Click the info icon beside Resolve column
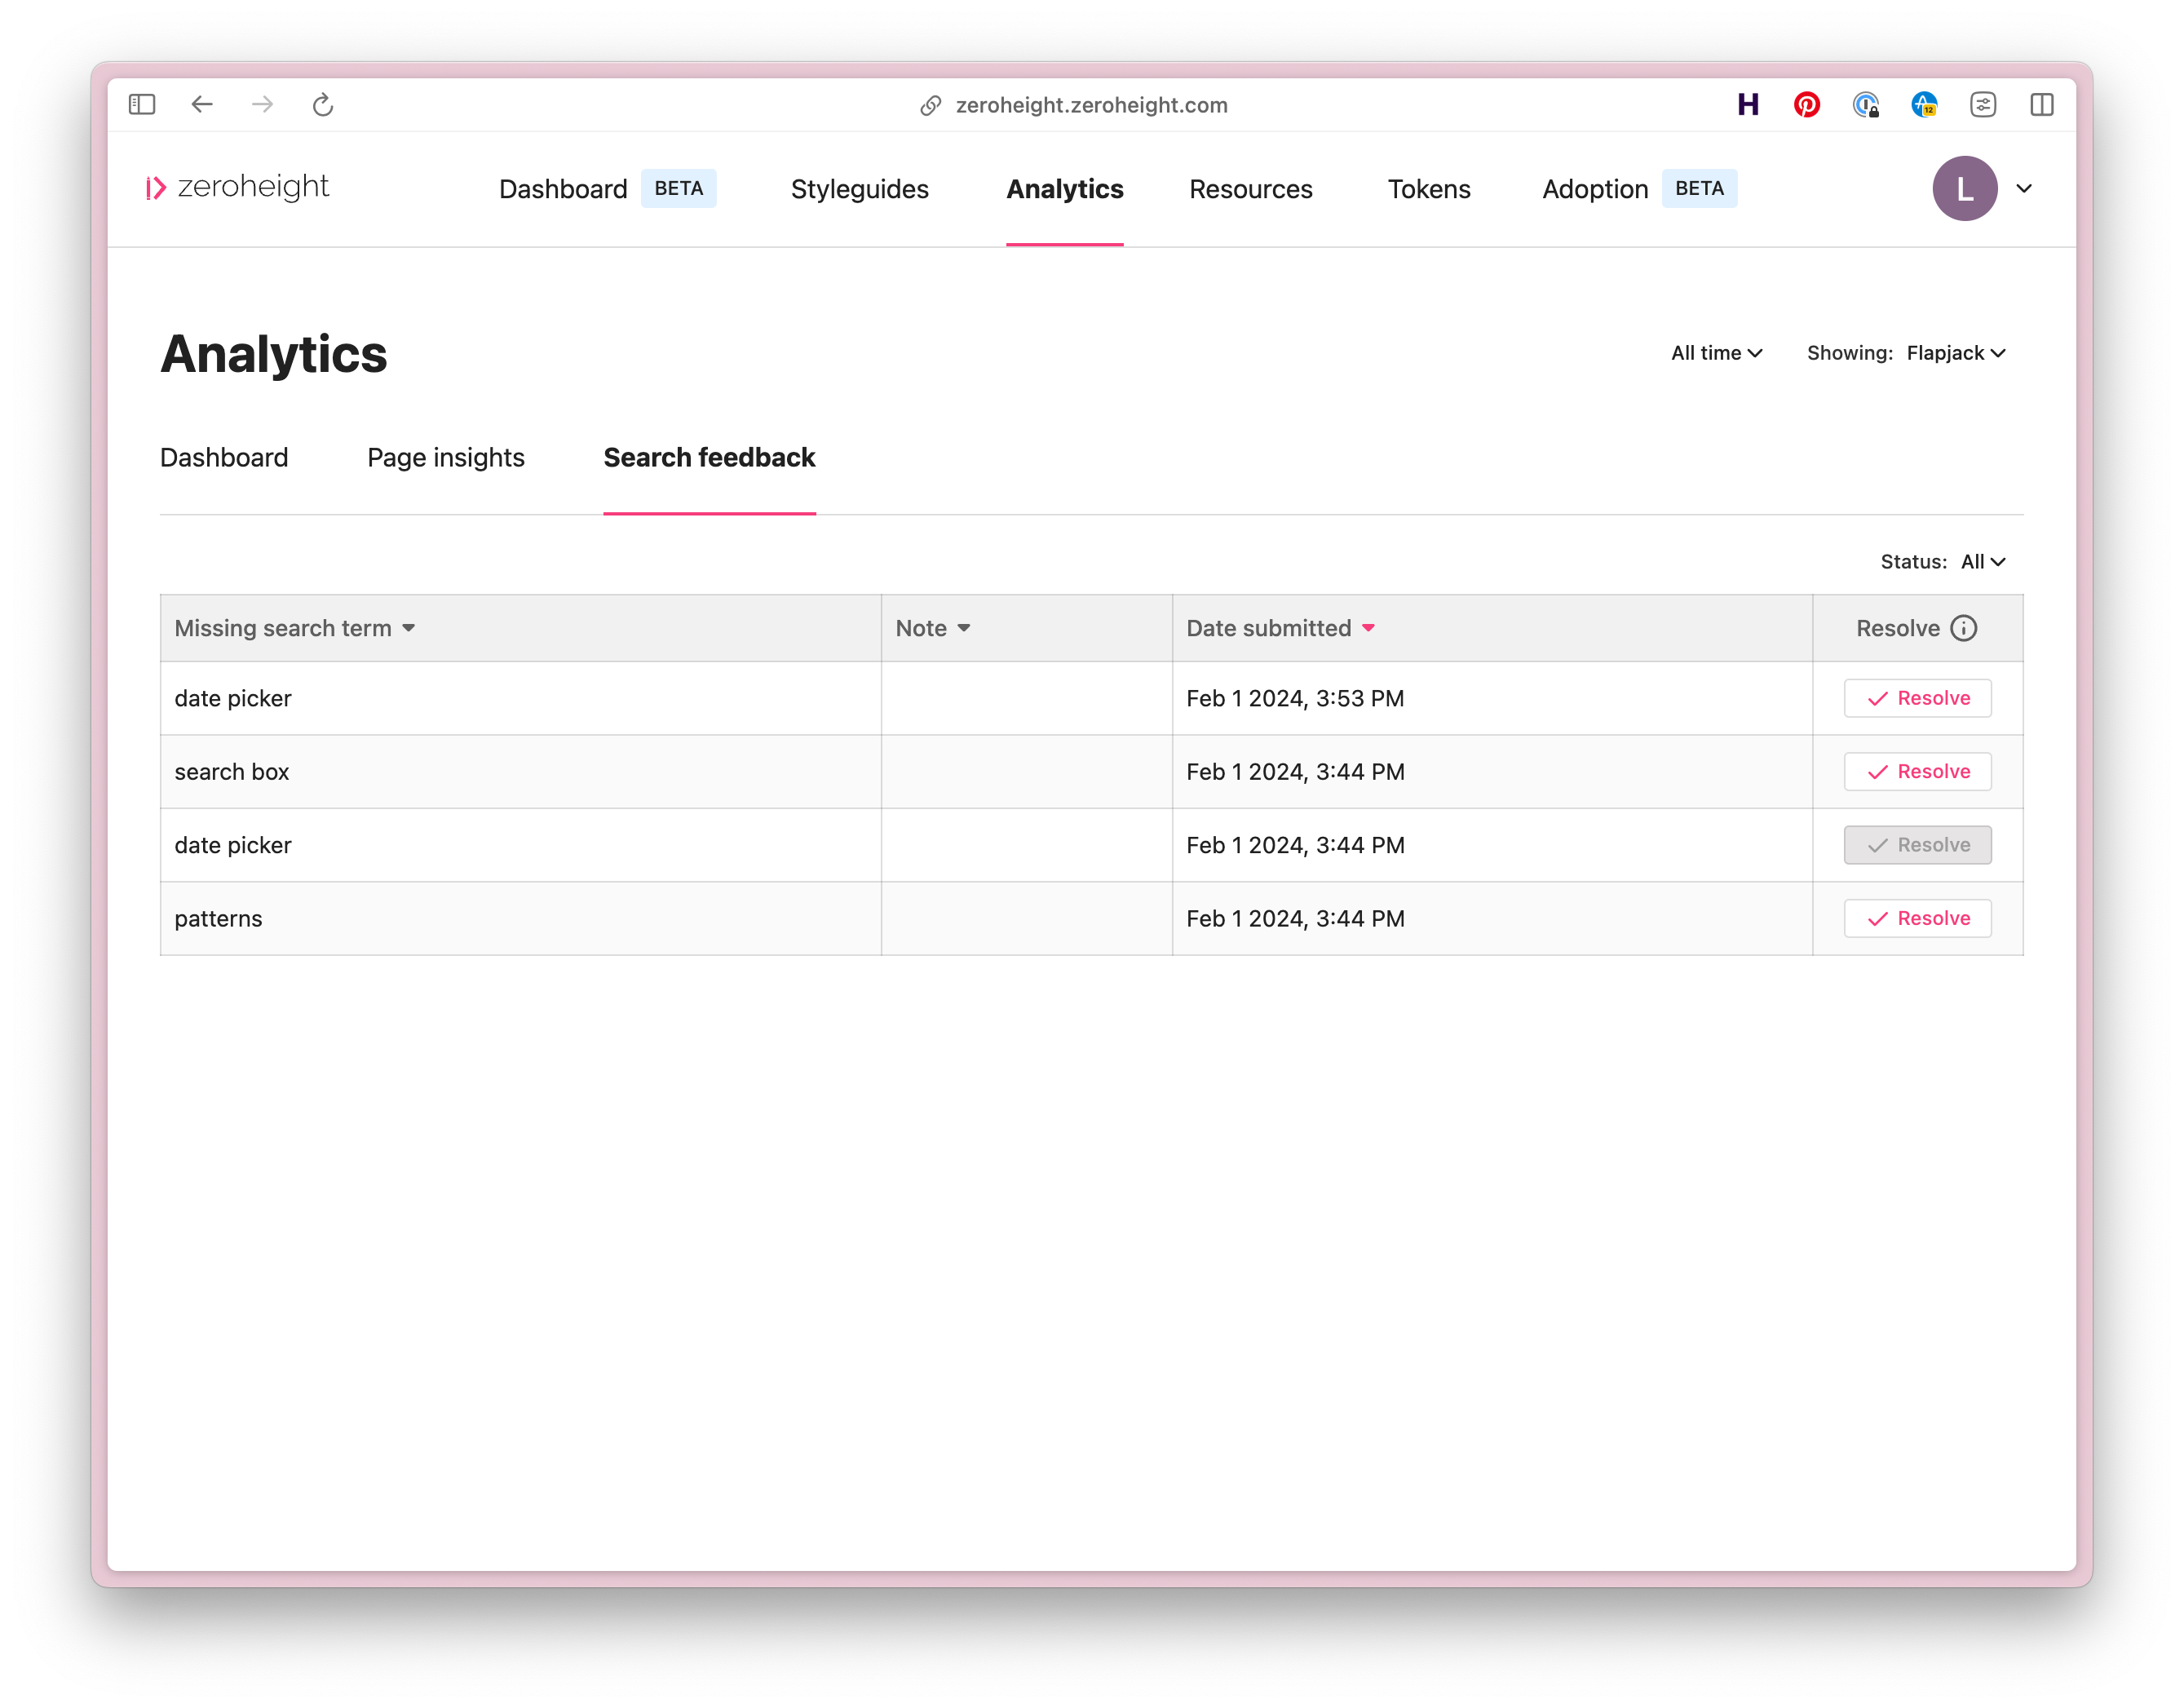The height and width of the screenshot is (1708, 2184). 1964,628
